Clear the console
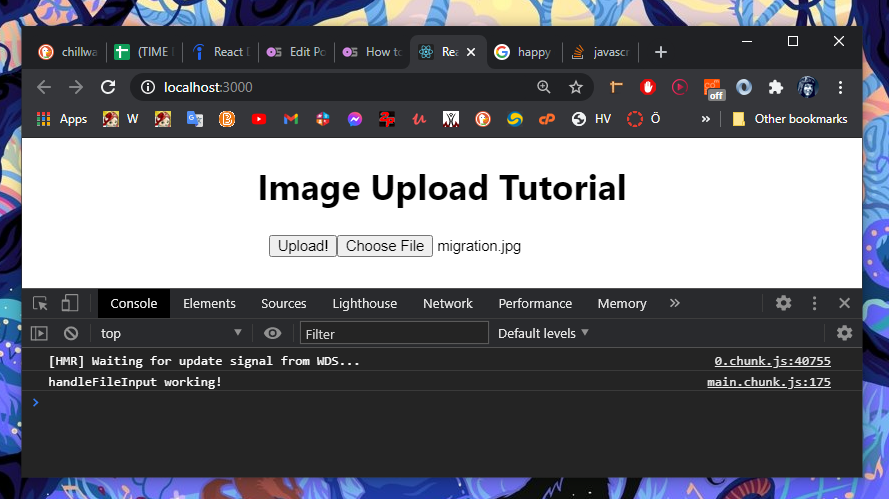Screen dimensions: 889x499 click(x=71, y=333)
